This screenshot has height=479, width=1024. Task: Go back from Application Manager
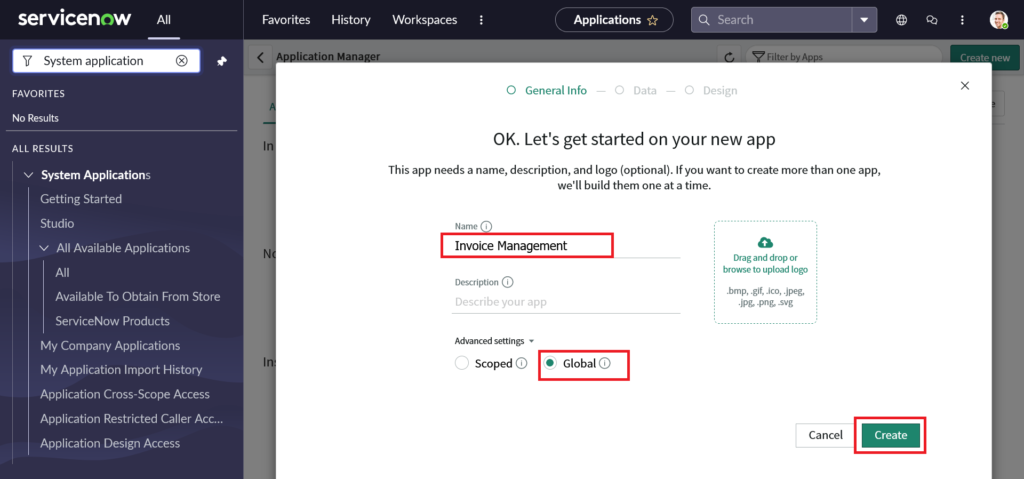pyautogui.click(x=260, y=58)
